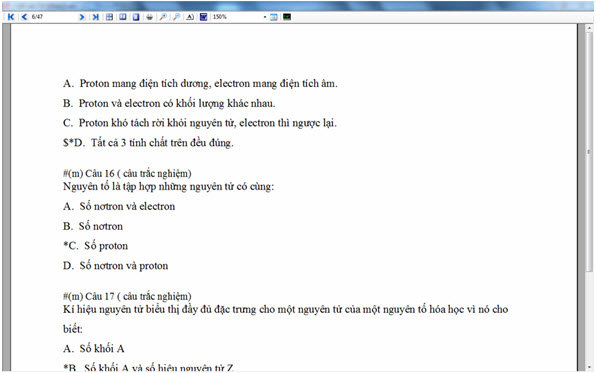The width and height of the screenshot is (596, 373).
Task: Click the dark blue page icon before 150%
Action: [x=203, y=17]
